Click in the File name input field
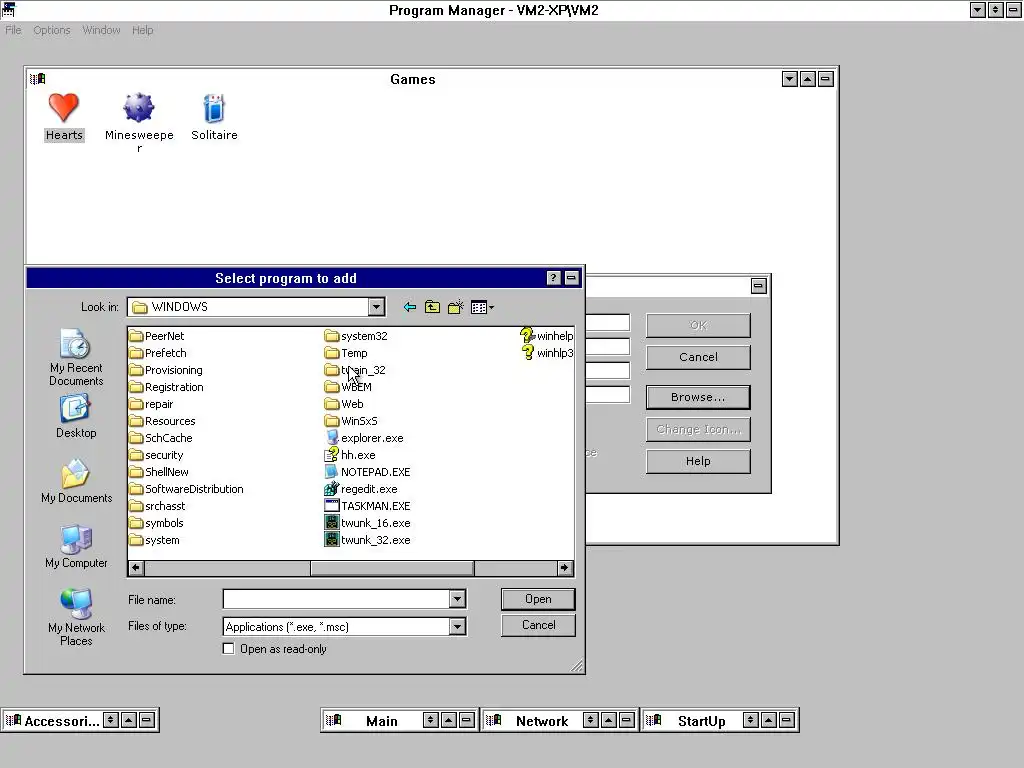Viewport: 1024px width, 768px height. [x=336, y=599]
